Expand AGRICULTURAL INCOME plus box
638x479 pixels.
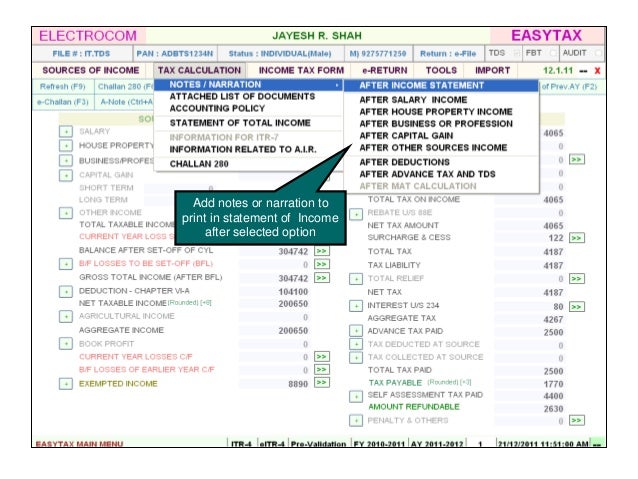(x=66, y=316)
